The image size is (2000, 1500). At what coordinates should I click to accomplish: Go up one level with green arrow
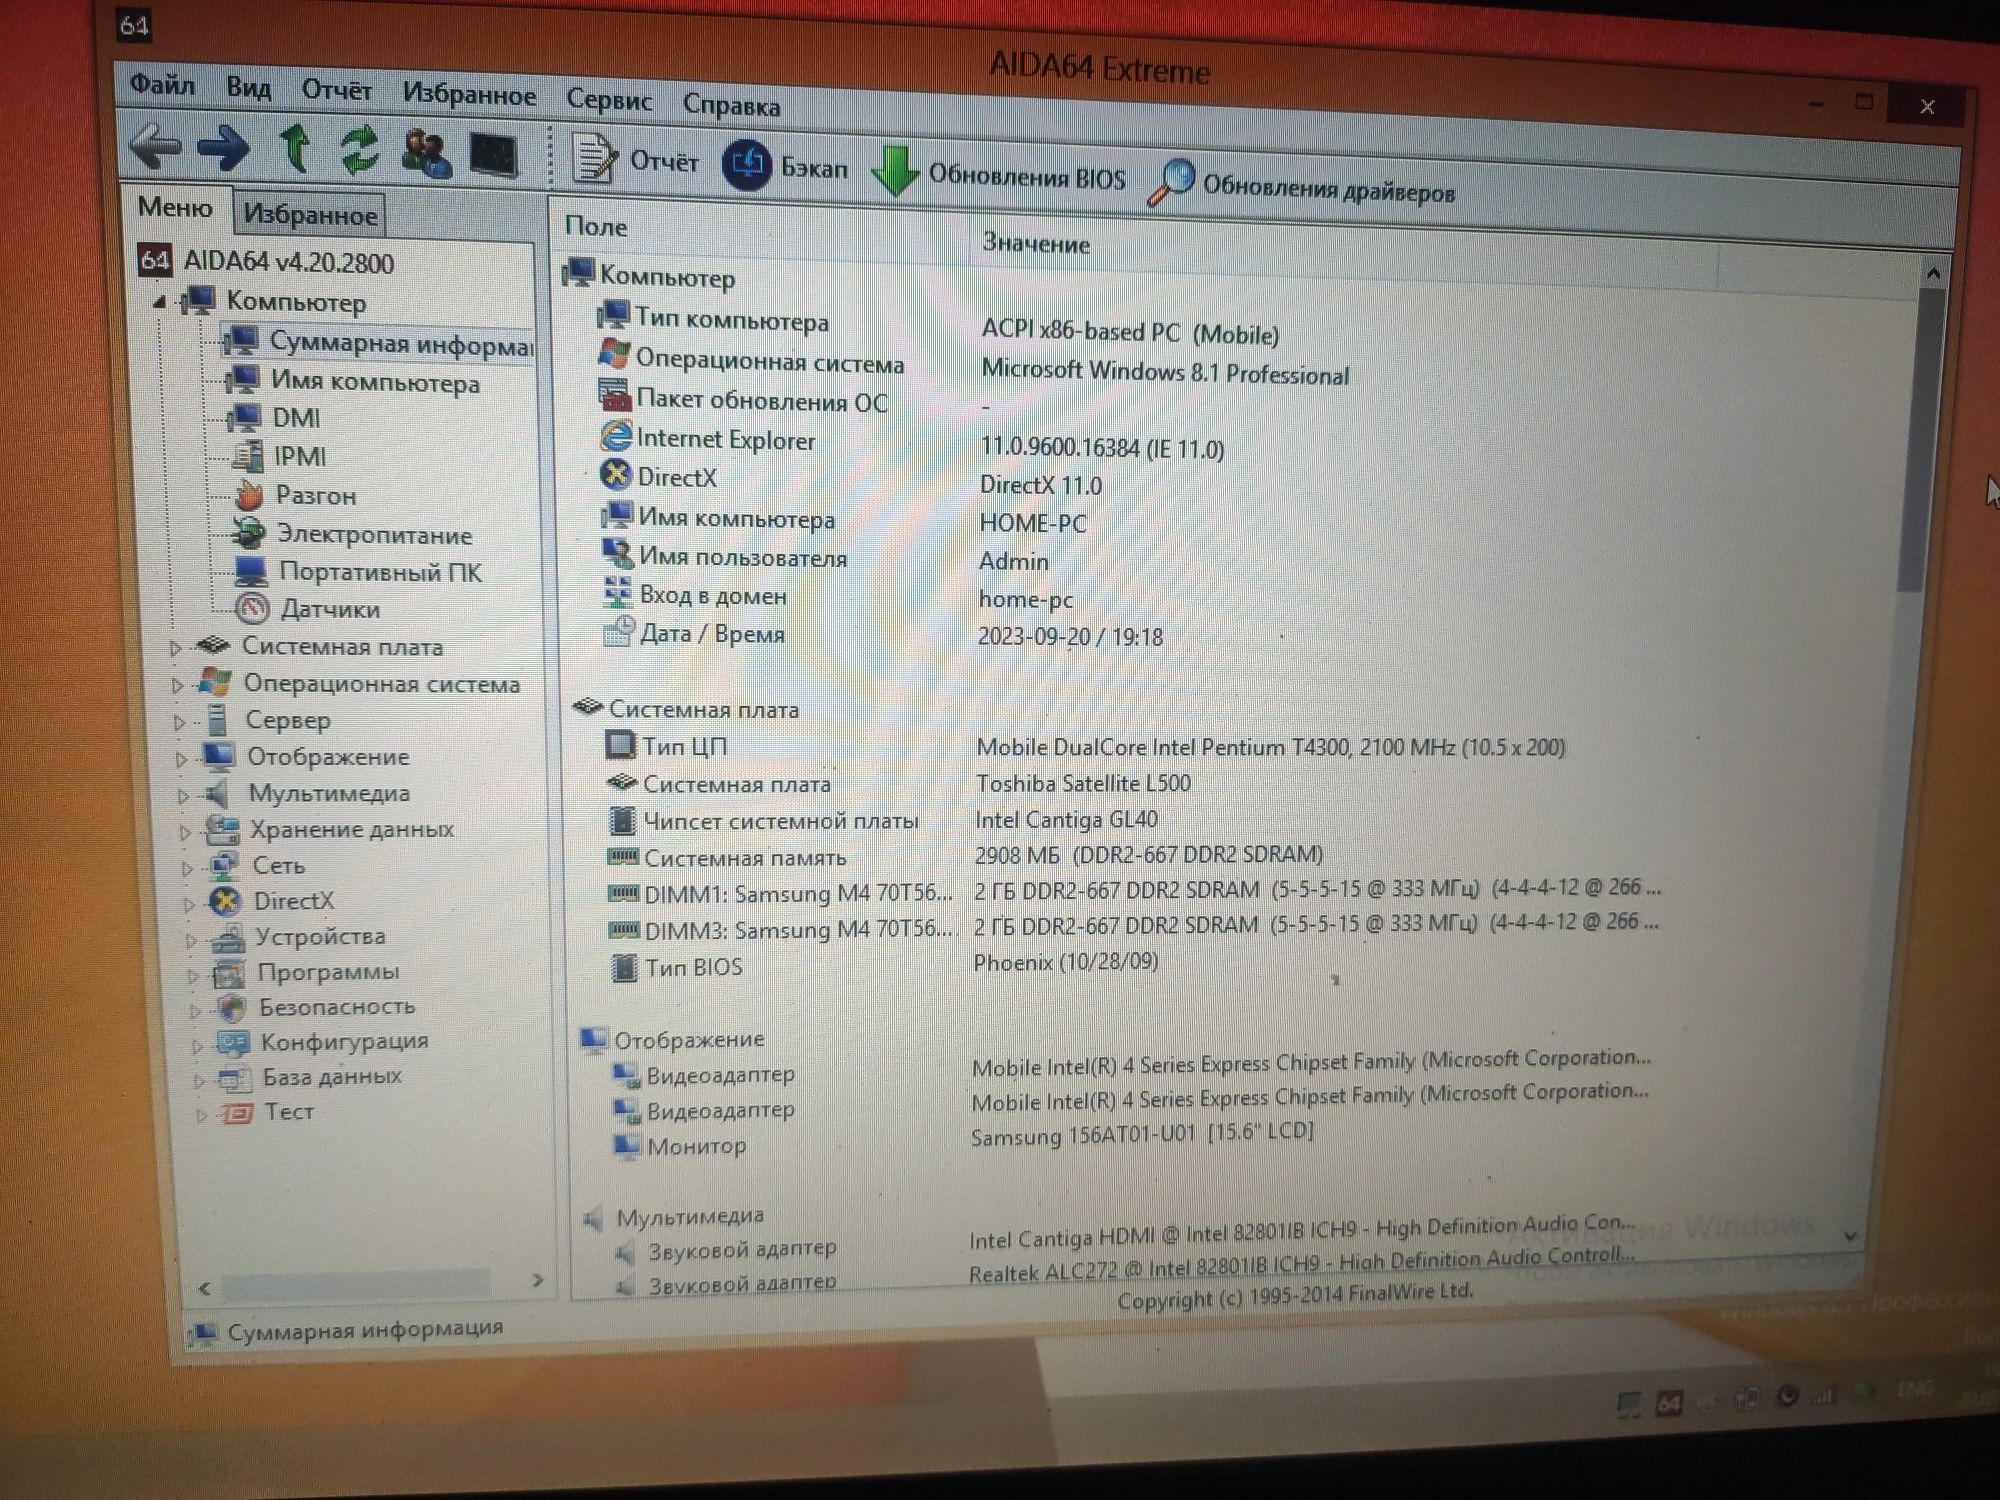coord(293,150)
